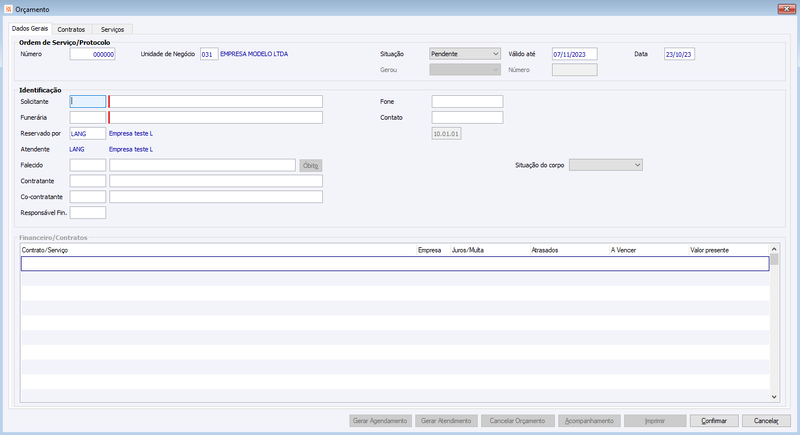Click the Acompanhamento button
The image size is (800, 435).
click(x=589, y=421)
